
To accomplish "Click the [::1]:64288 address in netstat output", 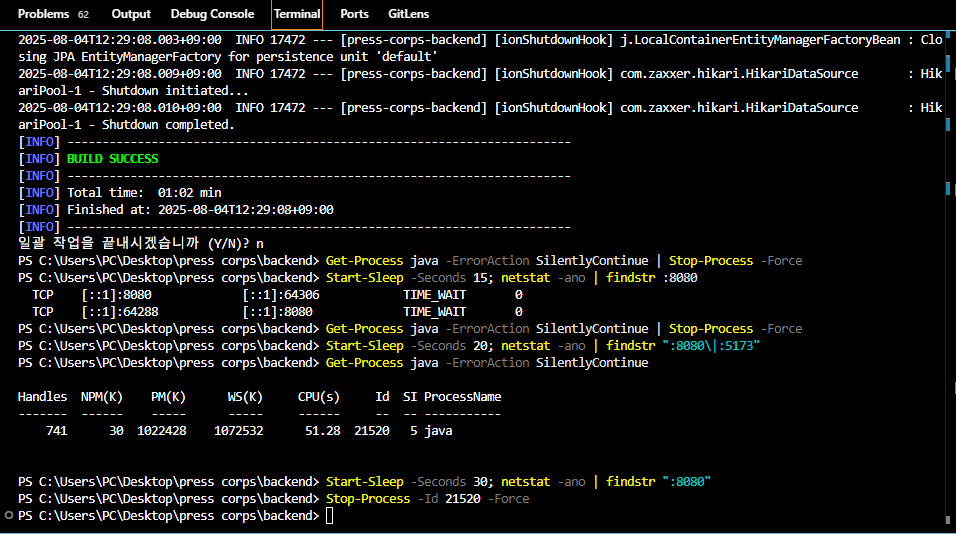I will coord(120,312).
